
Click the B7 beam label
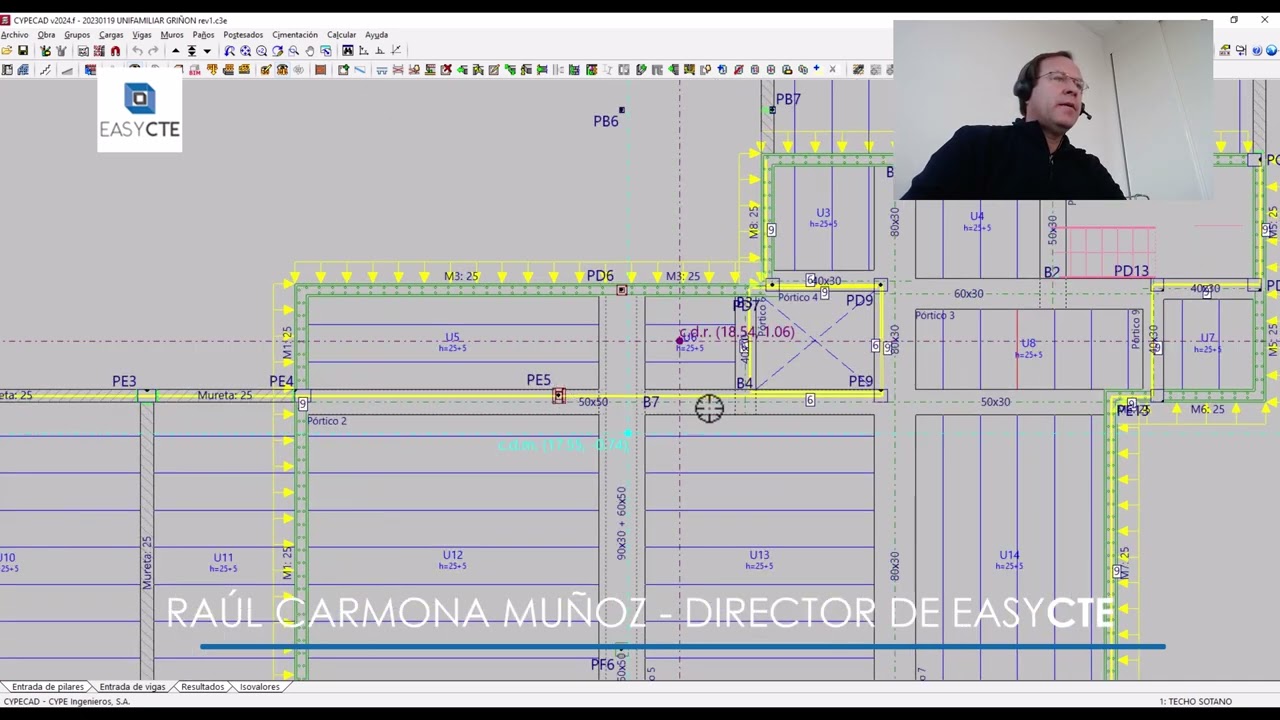(651, 402)
